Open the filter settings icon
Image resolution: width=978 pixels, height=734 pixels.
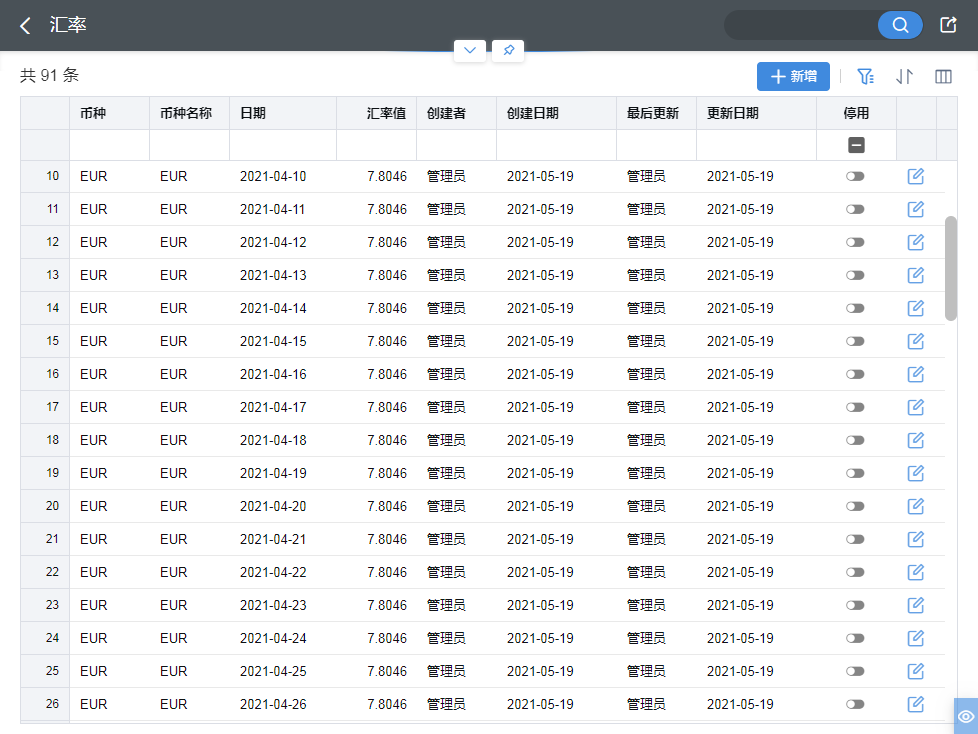point(865,76)
